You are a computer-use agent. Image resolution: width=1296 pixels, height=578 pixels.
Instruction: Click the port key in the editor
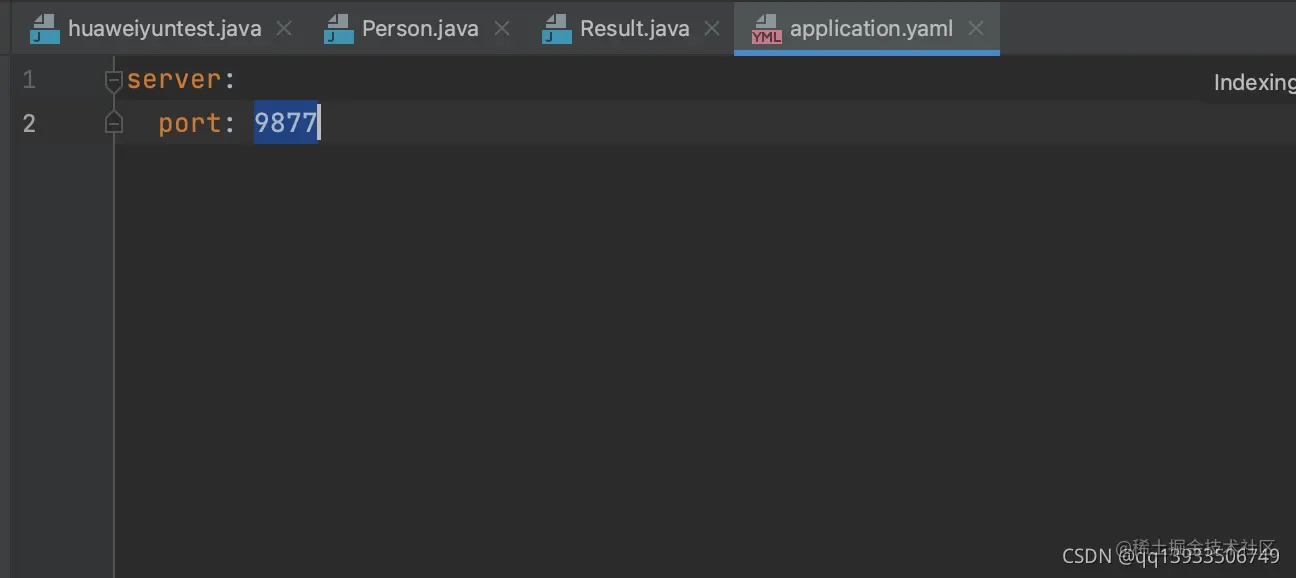[190, 123]
